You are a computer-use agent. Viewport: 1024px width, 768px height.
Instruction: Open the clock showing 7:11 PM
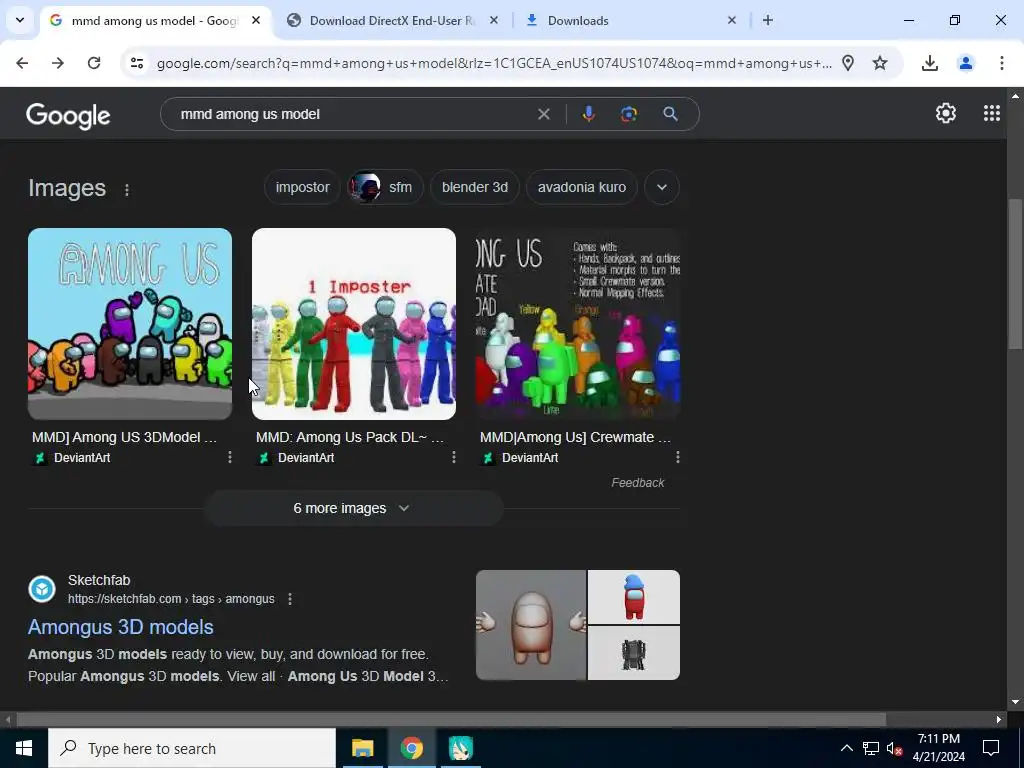(938, 748)
